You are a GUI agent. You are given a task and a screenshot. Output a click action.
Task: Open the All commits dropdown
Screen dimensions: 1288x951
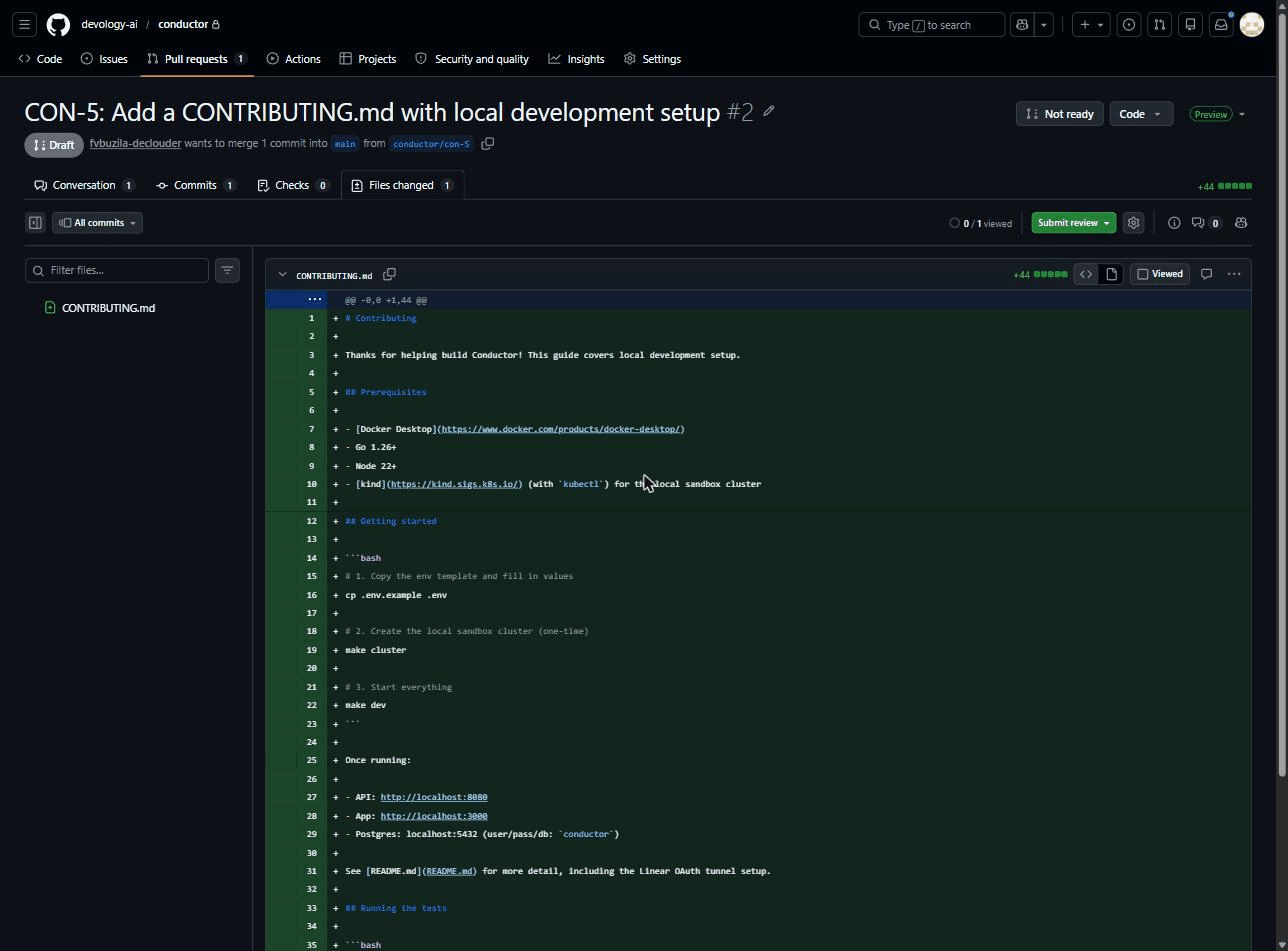click(x=98, y=223)
